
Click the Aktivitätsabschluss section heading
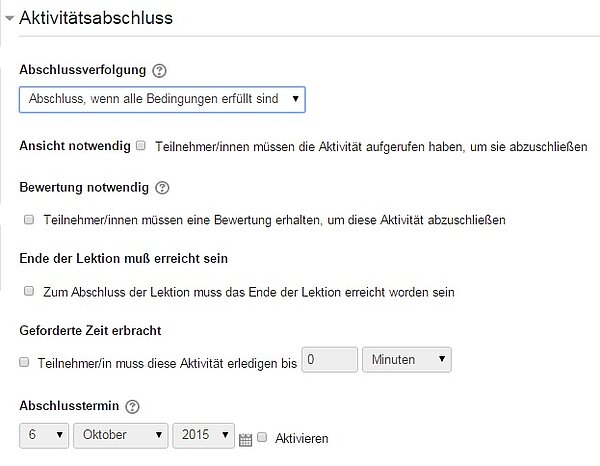point(96,17)
